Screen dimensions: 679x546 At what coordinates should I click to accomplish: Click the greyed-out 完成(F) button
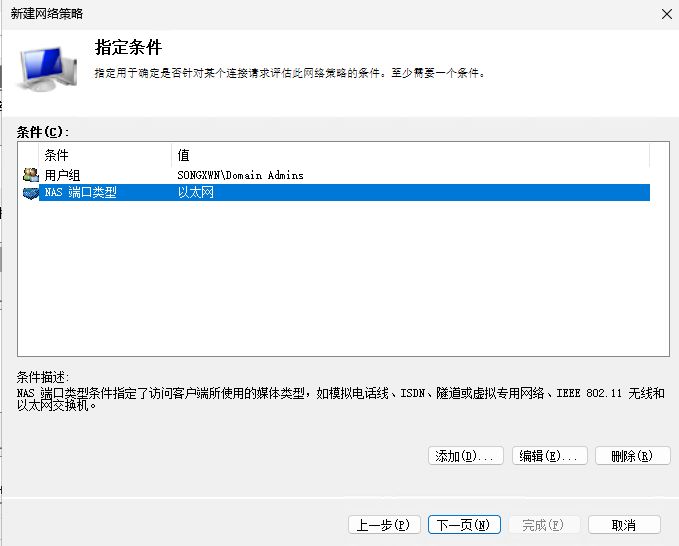point(543,525)
